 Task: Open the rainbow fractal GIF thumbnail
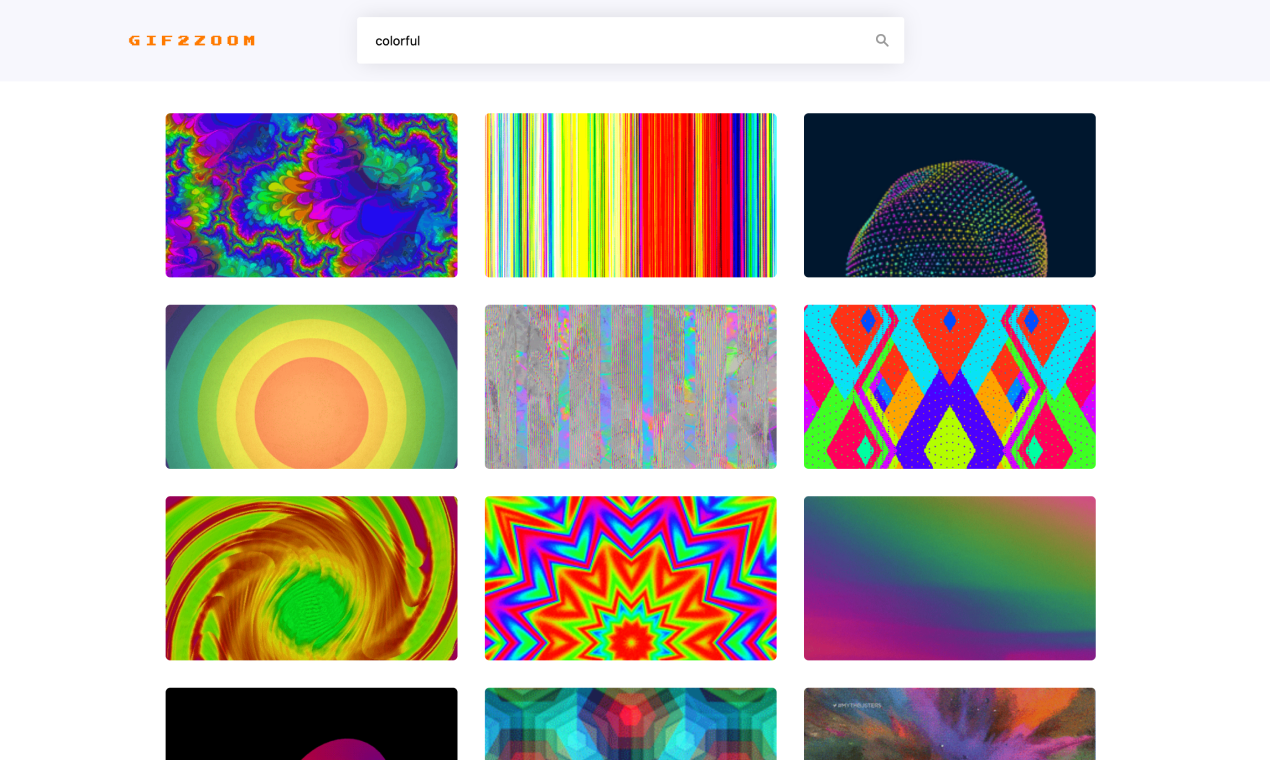pos(311,195)
